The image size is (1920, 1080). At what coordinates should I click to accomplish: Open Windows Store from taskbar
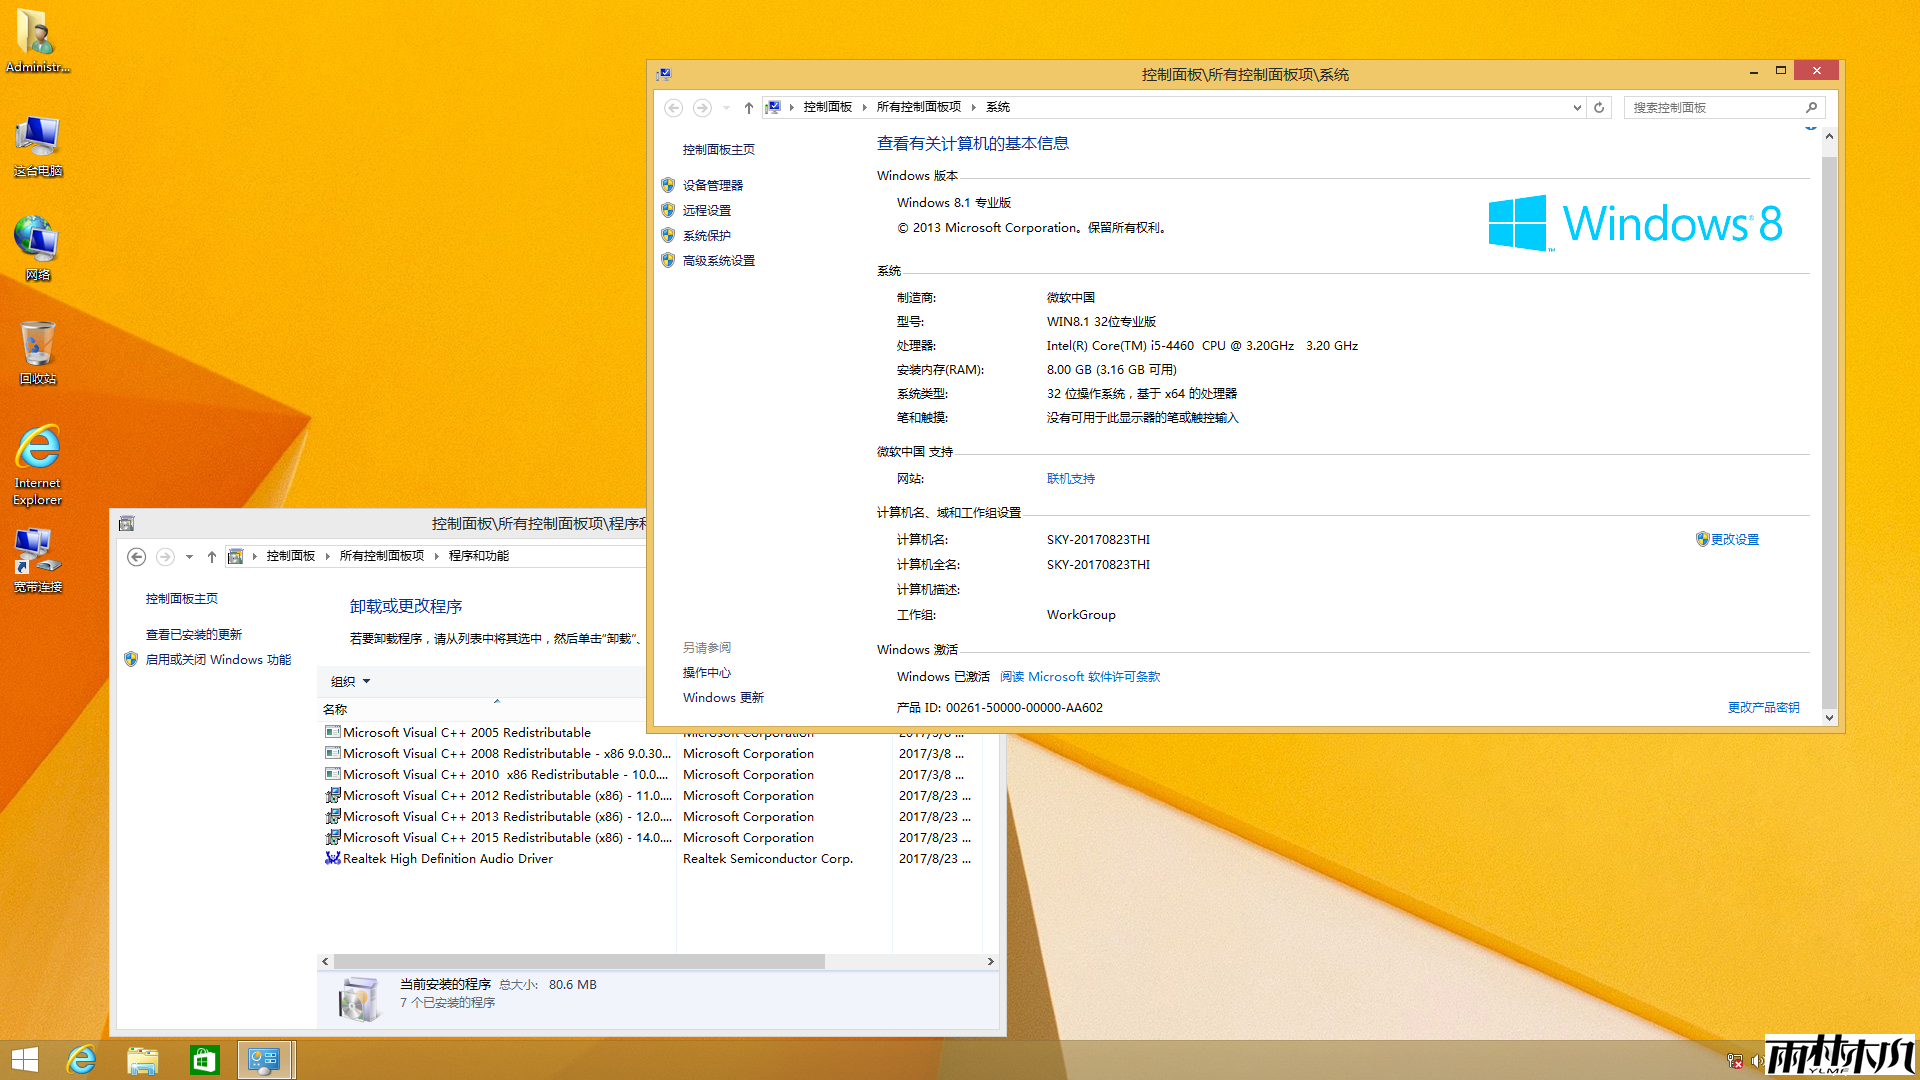coord(204,1060)
